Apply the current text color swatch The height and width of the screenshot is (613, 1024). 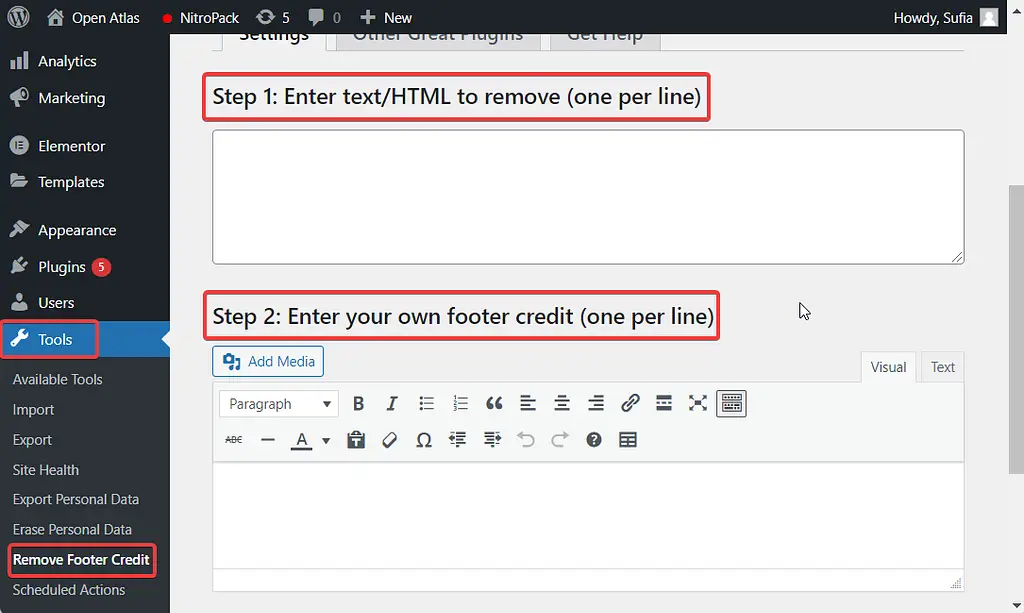(x=305, y=439)
